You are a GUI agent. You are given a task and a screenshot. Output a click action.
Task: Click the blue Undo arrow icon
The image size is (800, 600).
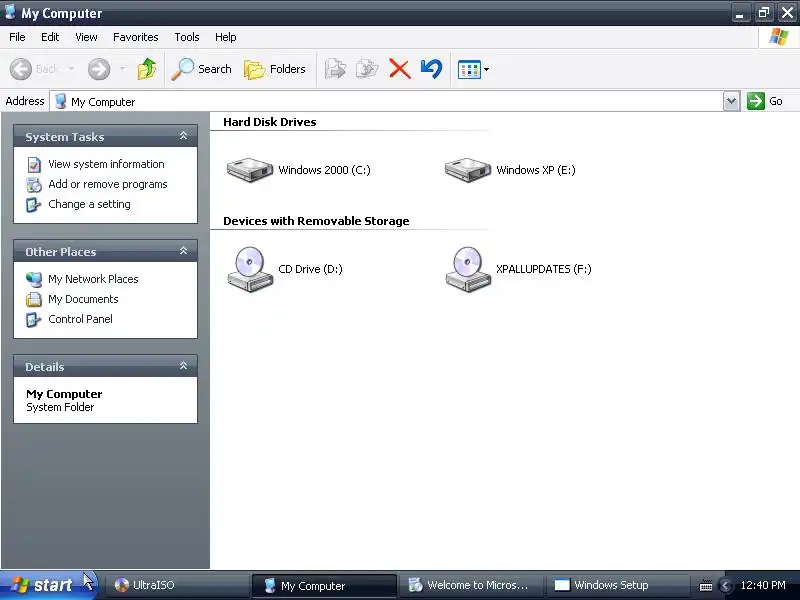coord(431,69)
